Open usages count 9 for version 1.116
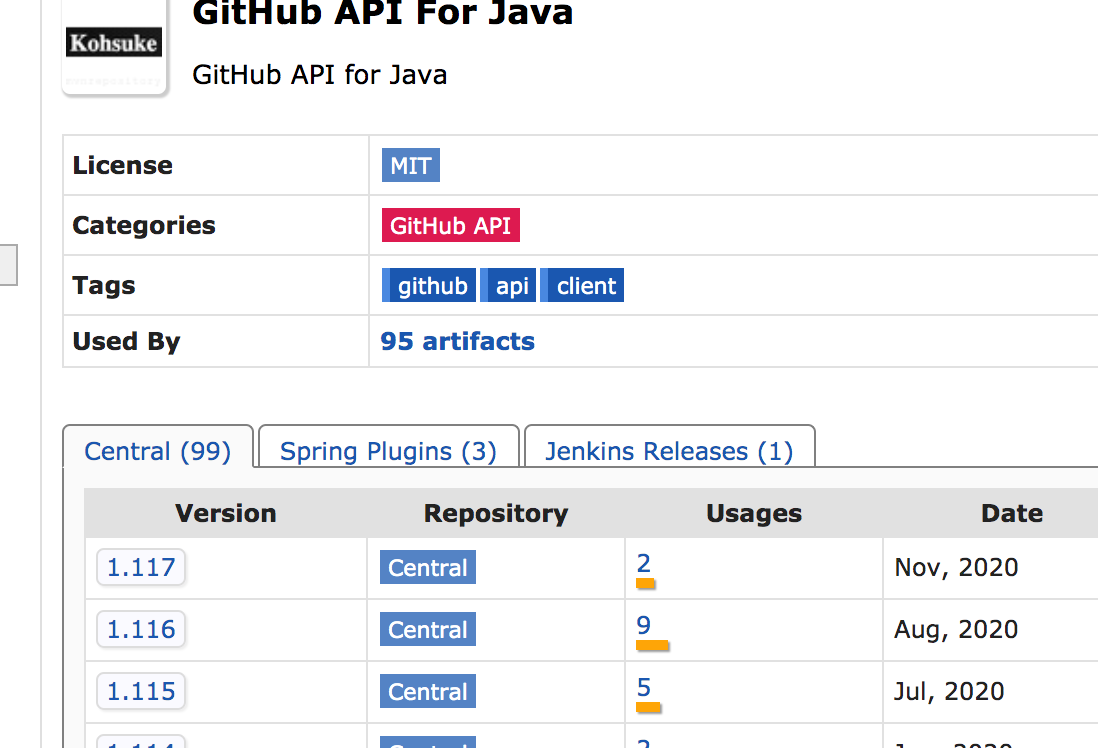This screenshot has width=1098, height=748. pyautogui.click(x=643, y=626)
